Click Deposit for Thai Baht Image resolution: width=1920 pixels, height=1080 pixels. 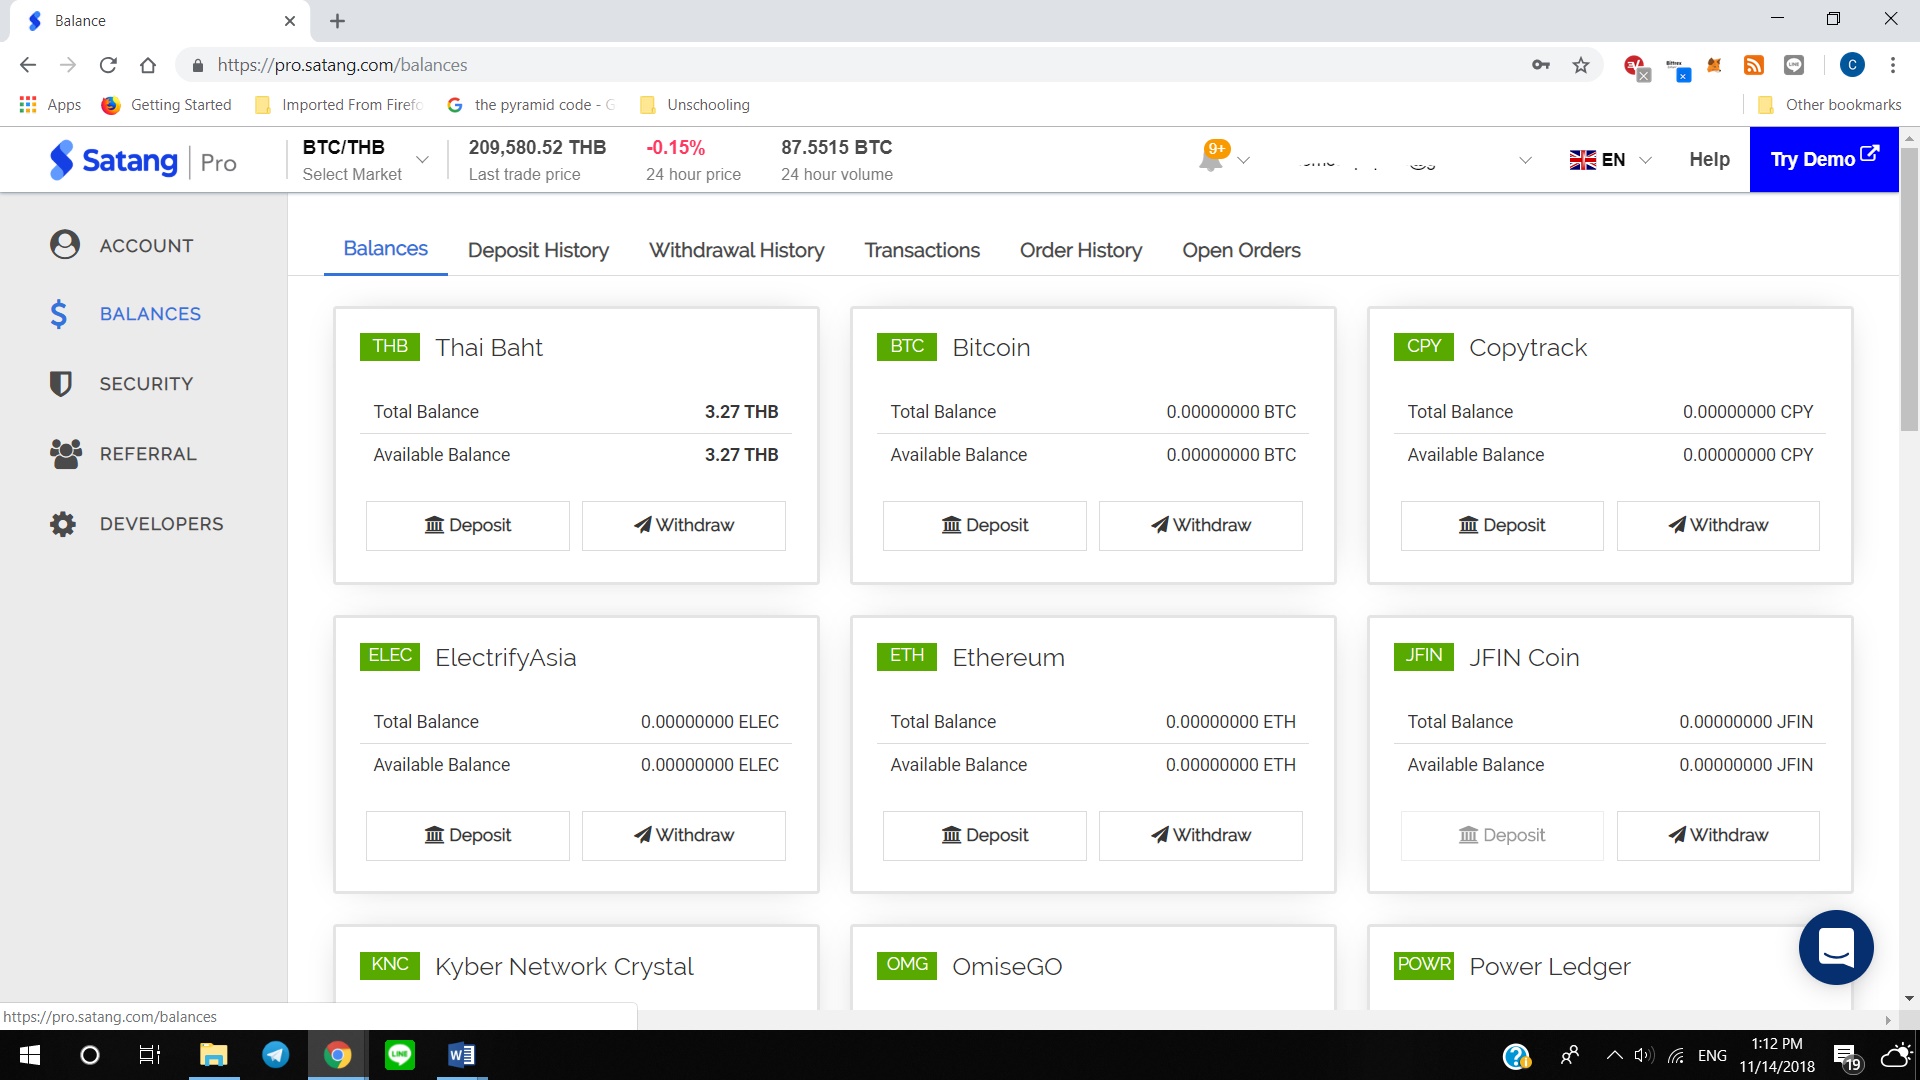[467, 525]
